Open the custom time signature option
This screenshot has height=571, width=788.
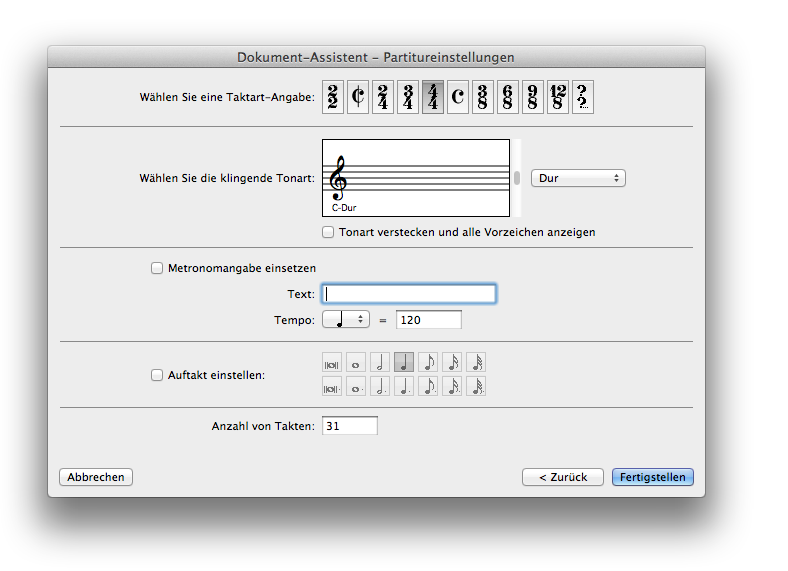point(583,97)
